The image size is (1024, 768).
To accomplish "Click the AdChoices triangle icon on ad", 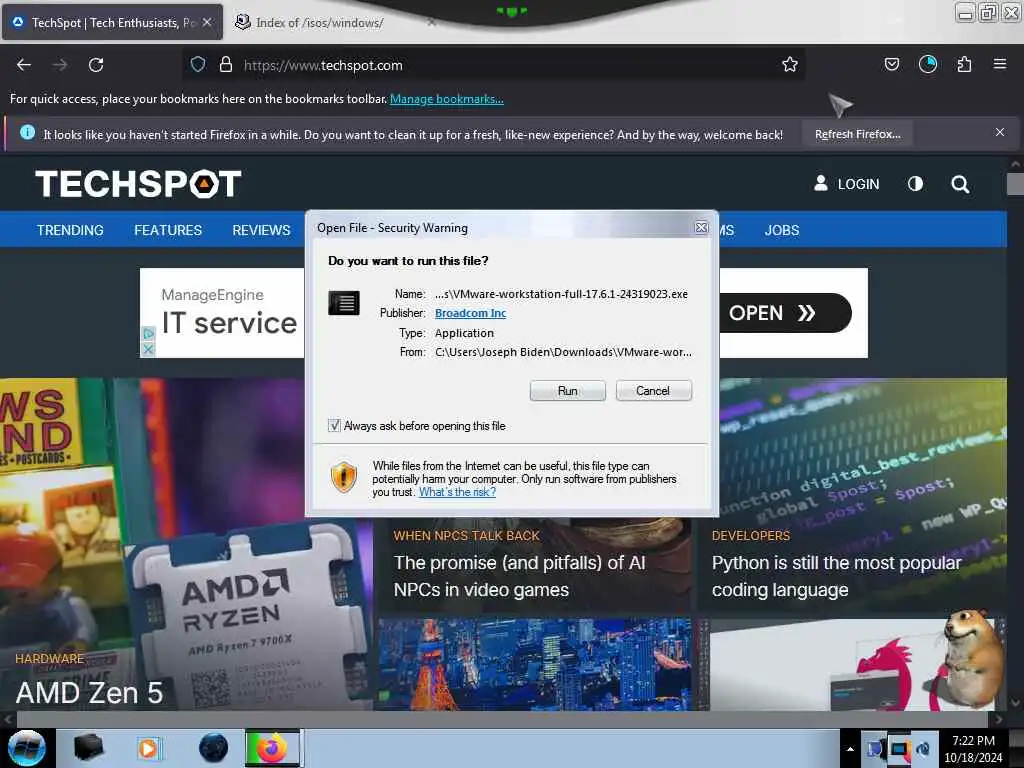I will (x=148, y=333).
